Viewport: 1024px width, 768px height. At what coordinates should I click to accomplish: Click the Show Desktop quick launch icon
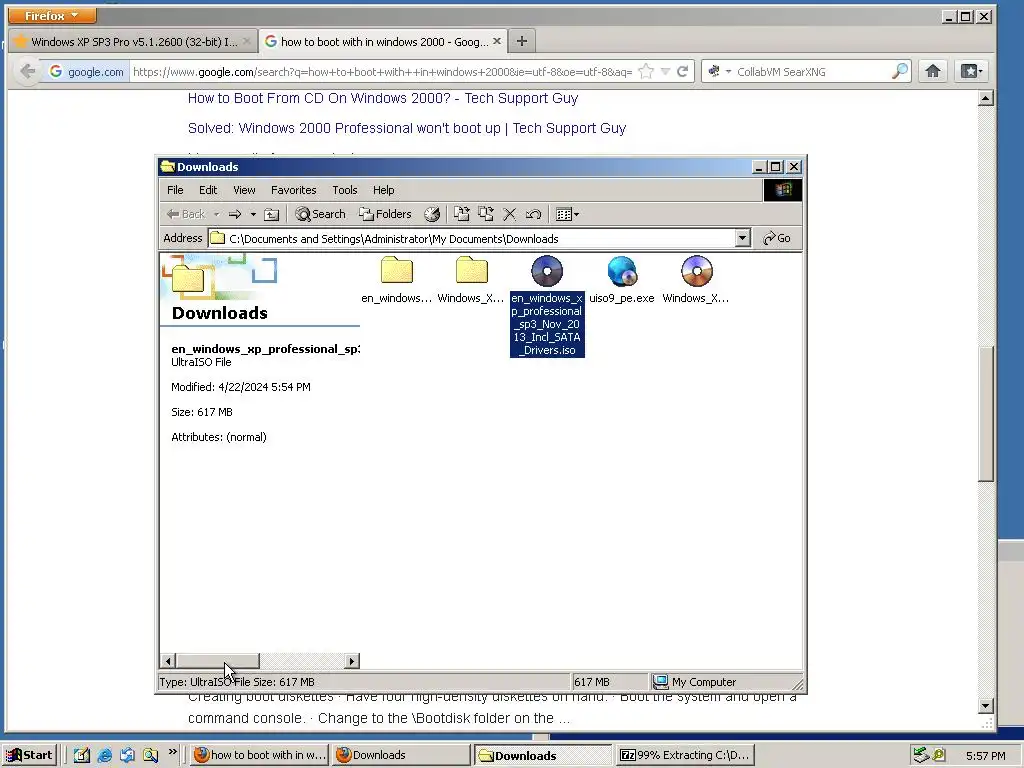(82, 755)
